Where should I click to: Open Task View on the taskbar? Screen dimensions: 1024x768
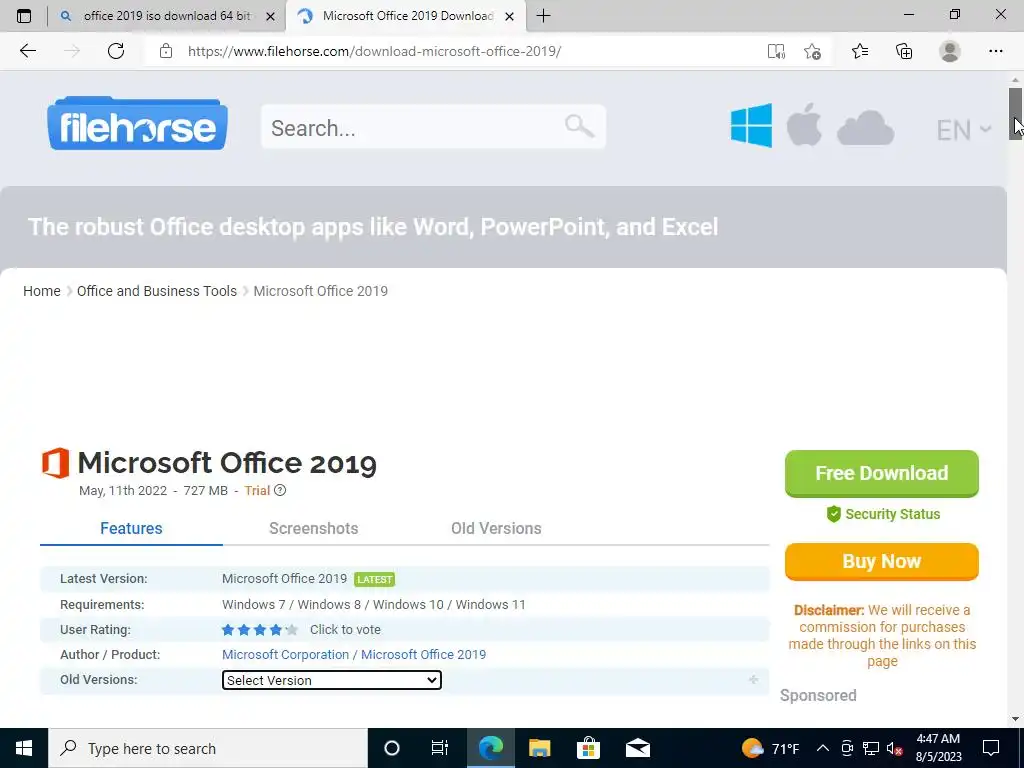(x=440, y=748)
